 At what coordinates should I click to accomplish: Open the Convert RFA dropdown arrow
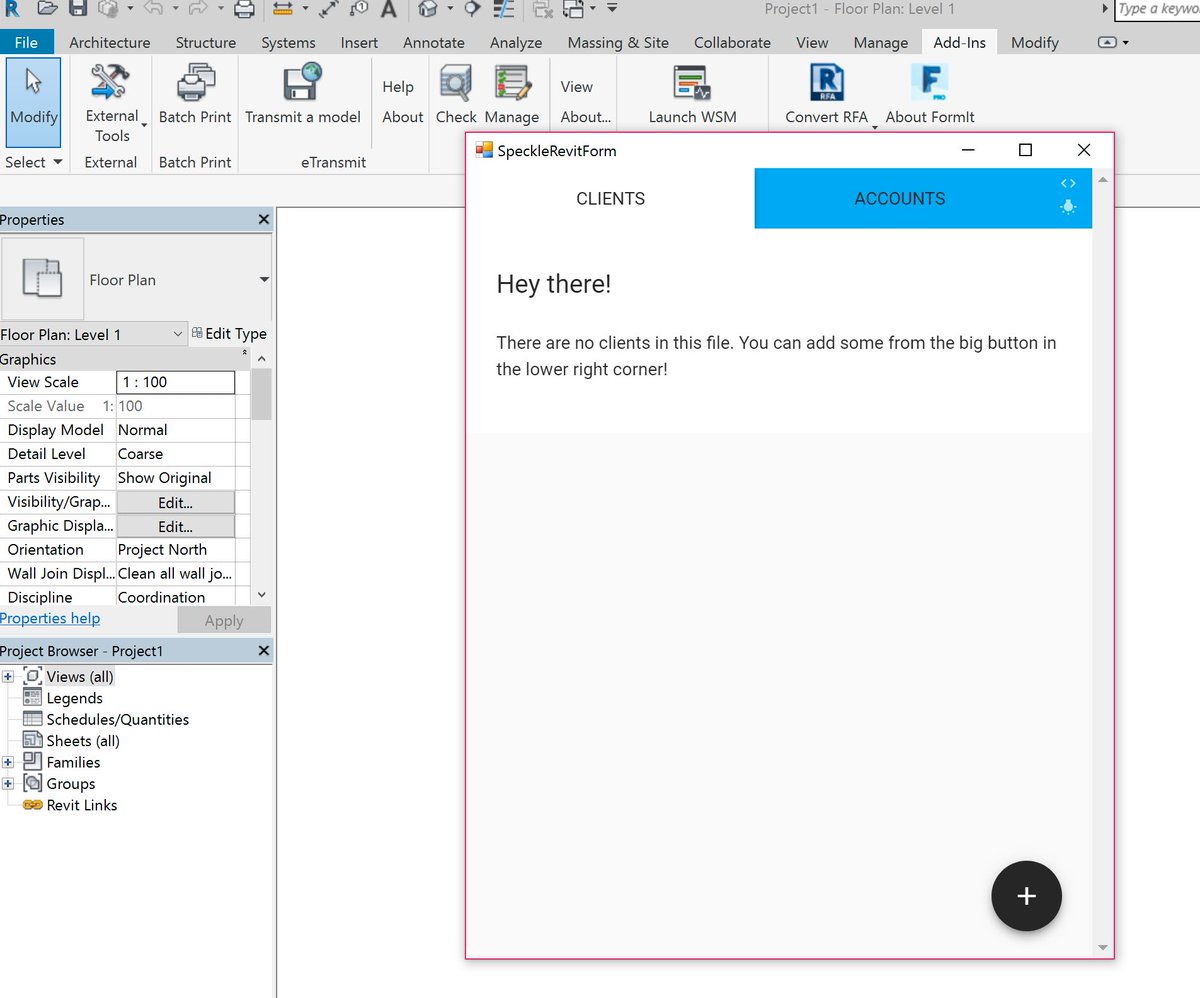tap(876, 126)
